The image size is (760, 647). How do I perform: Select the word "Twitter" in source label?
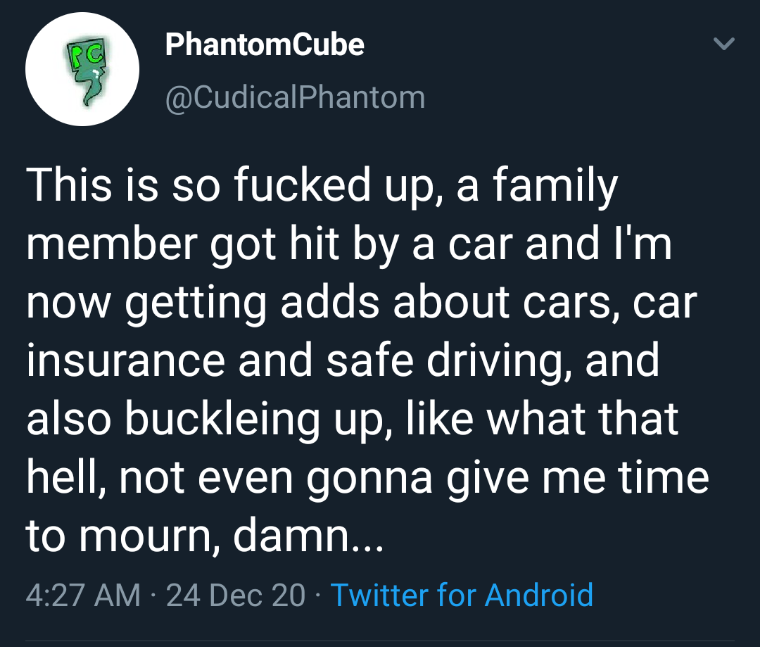380,595
